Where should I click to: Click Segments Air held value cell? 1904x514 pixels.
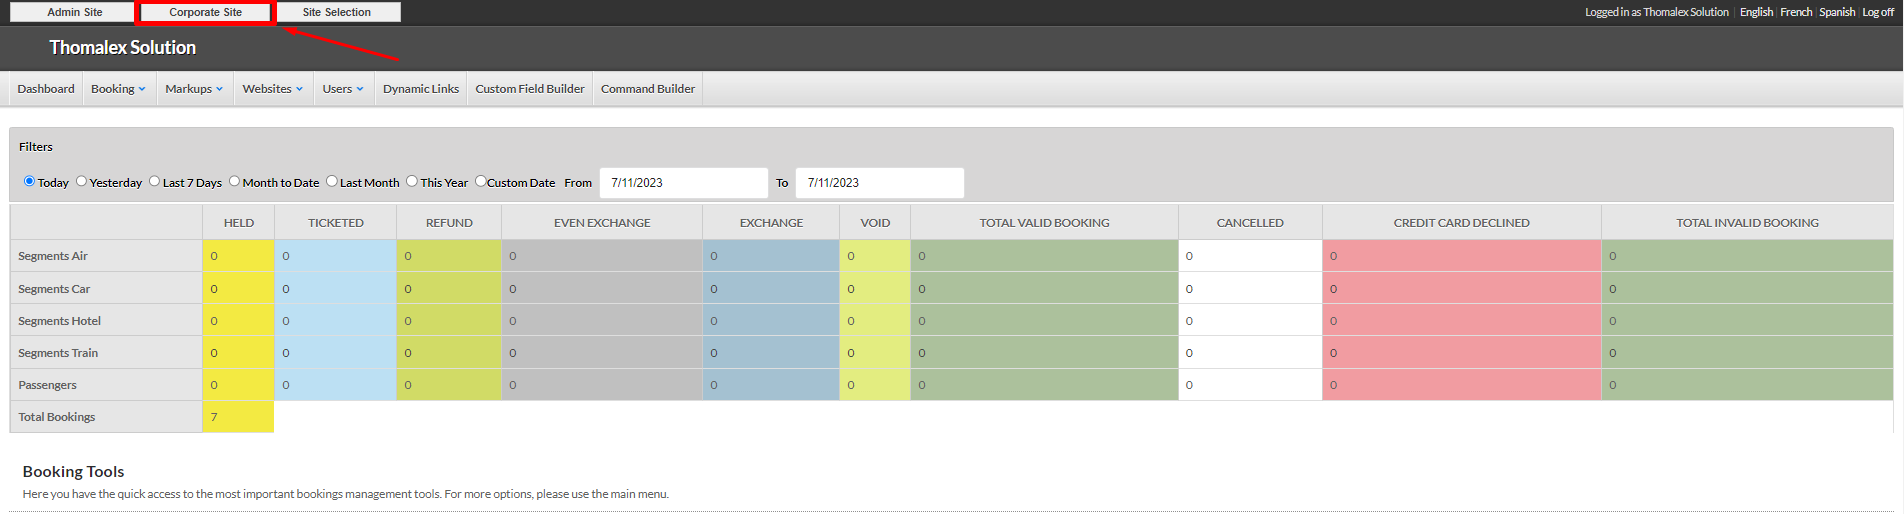point(238,256)
